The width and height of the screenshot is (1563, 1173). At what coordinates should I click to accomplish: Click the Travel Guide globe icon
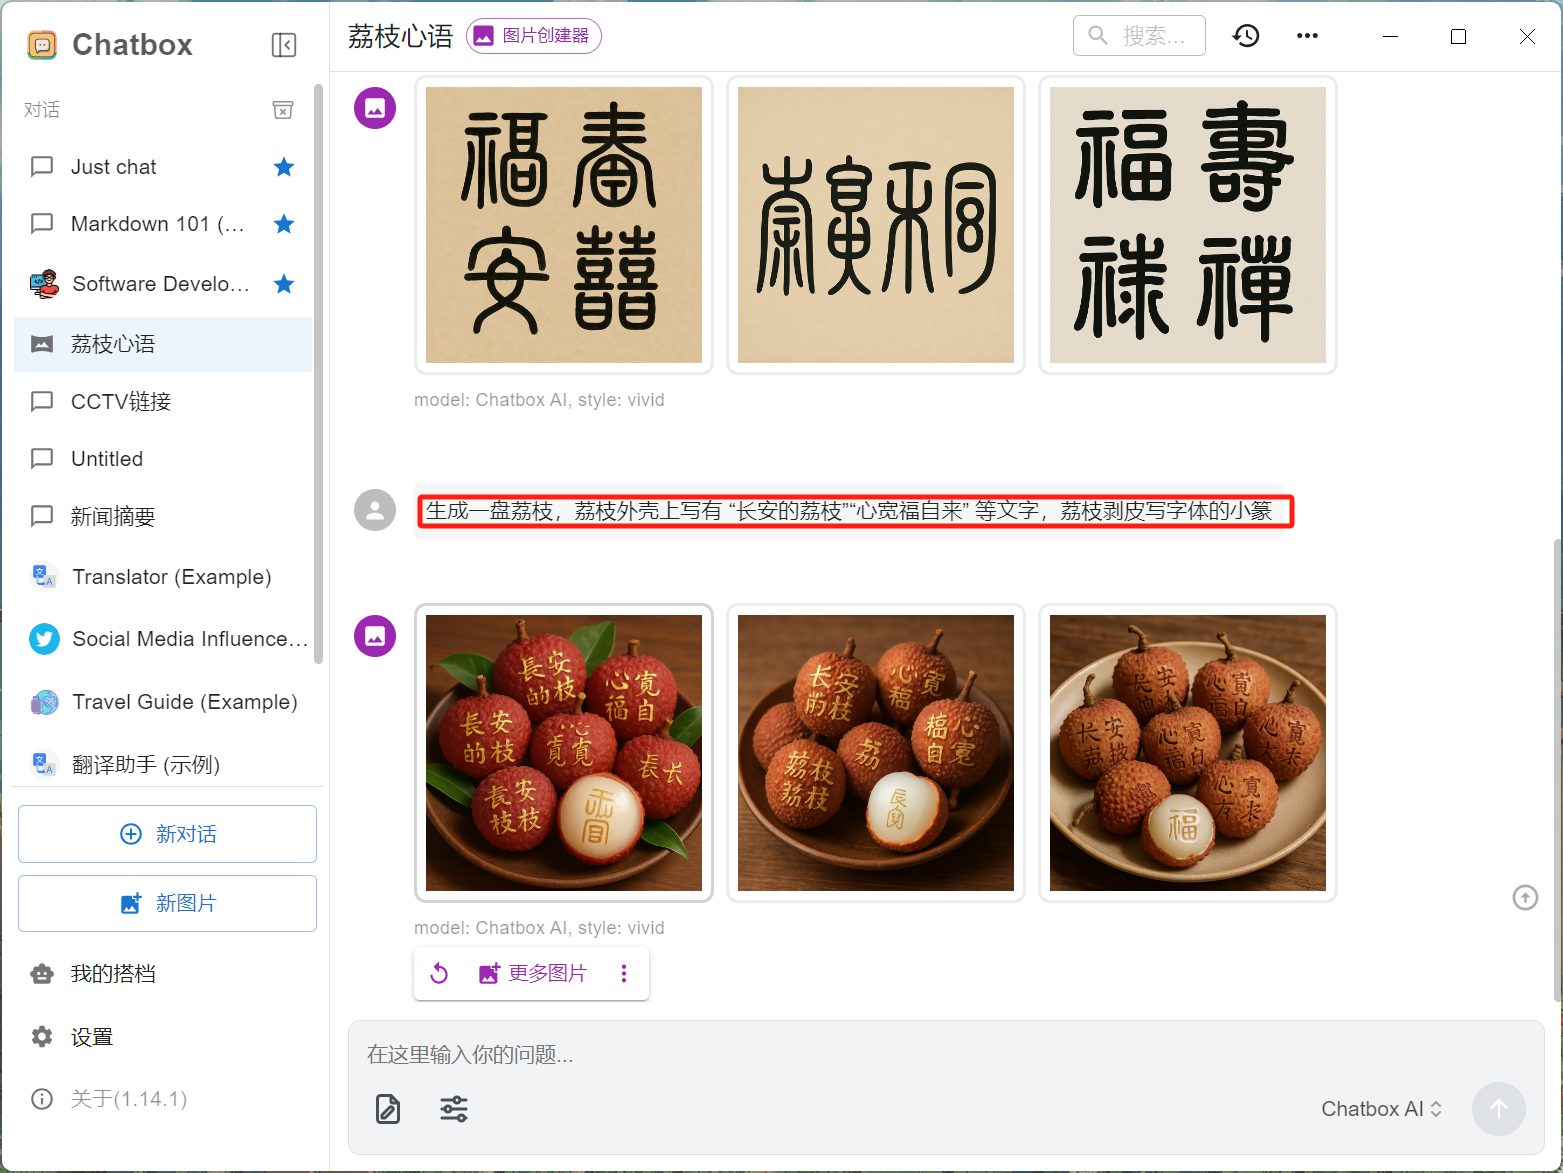[44, 702]
